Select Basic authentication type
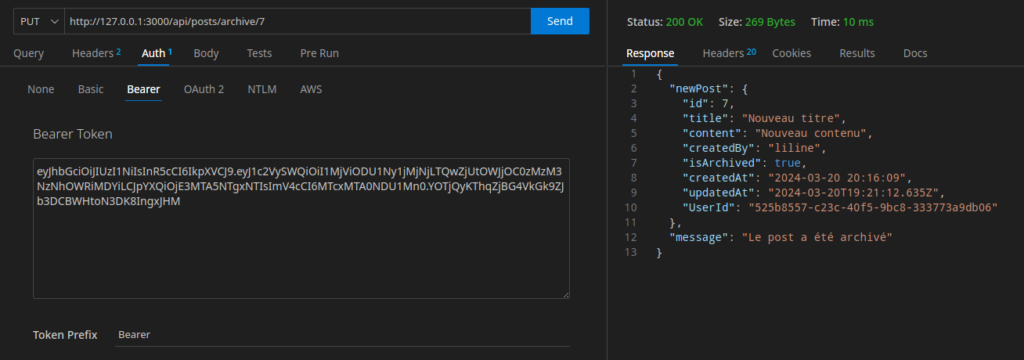This screenshot has height=360, width=1024. (91, 90)
